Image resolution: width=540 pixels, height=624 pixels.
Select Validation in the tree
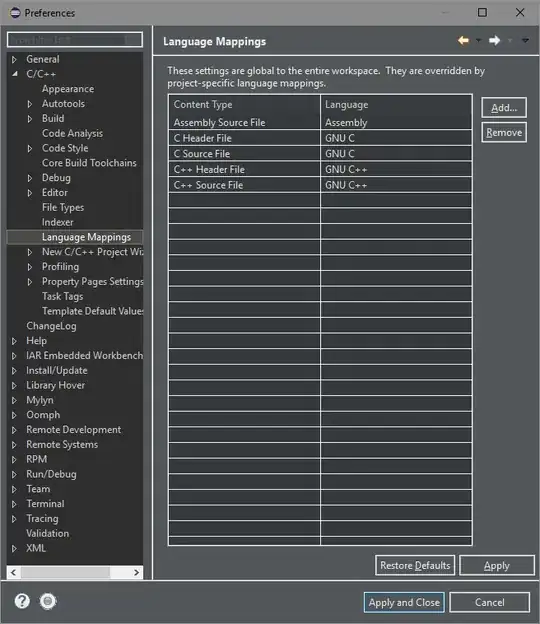[48, 533]
